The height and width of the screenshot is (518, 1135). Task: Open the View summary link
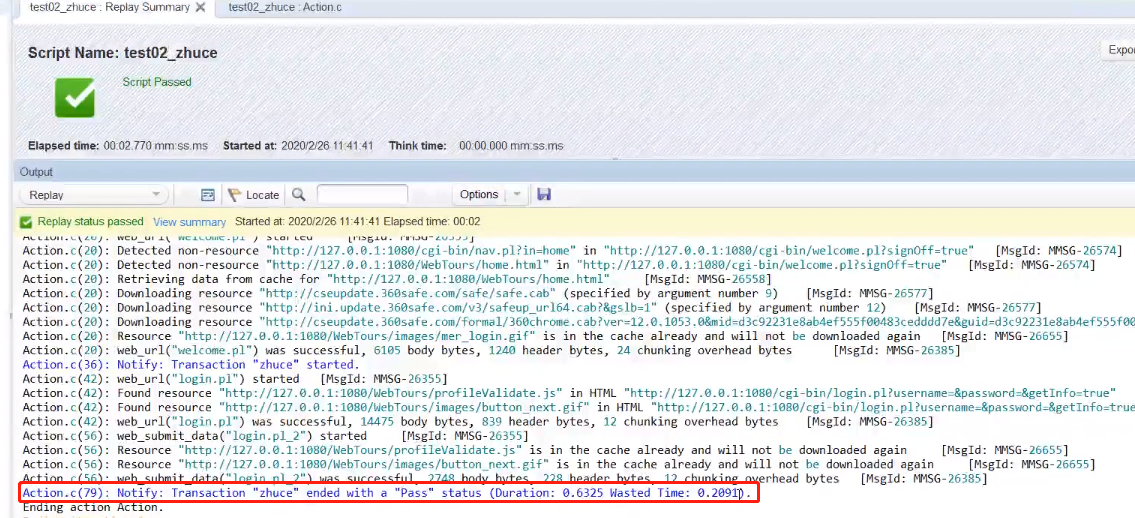point(190,221)
